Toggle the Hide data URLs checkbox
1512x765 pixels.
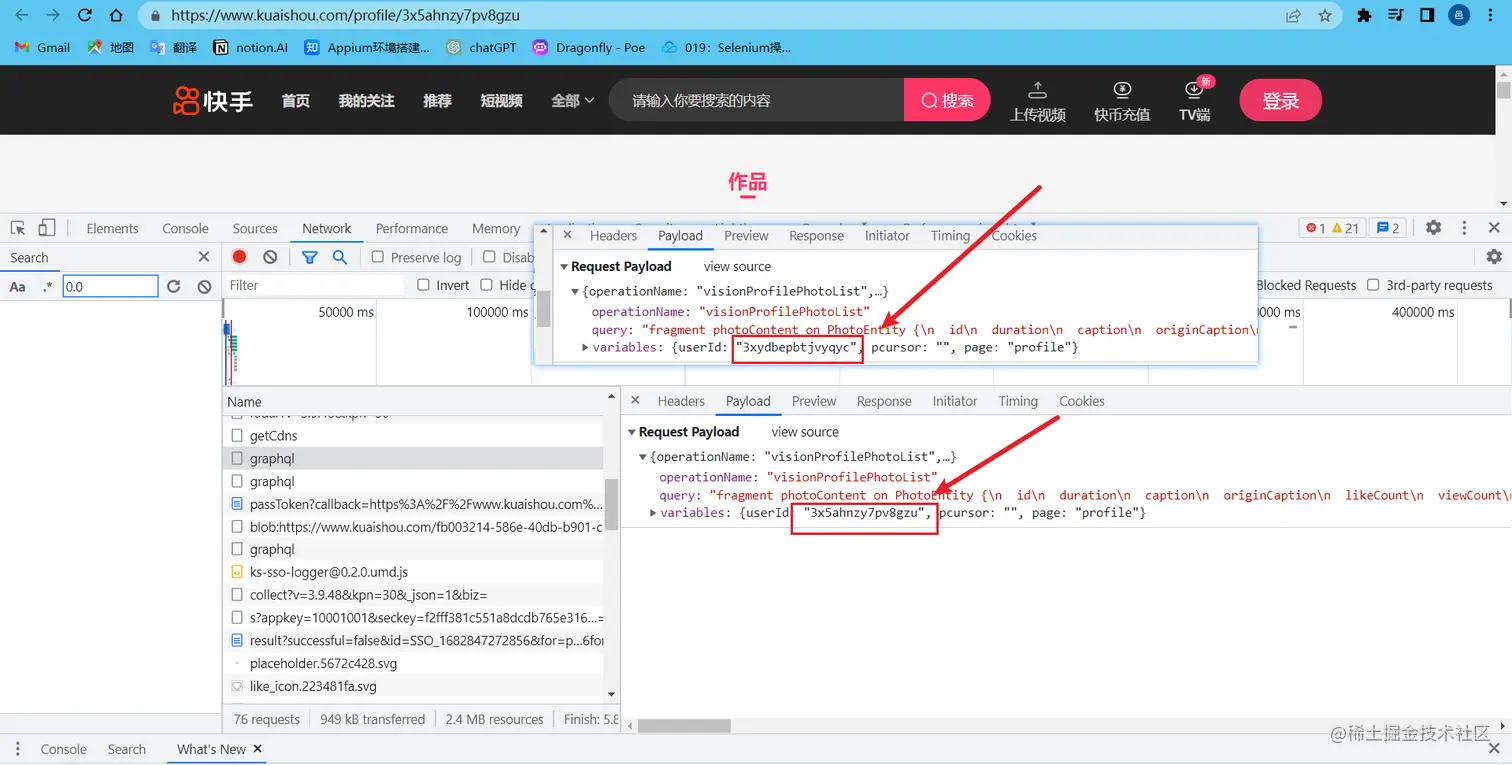point(487,285)
